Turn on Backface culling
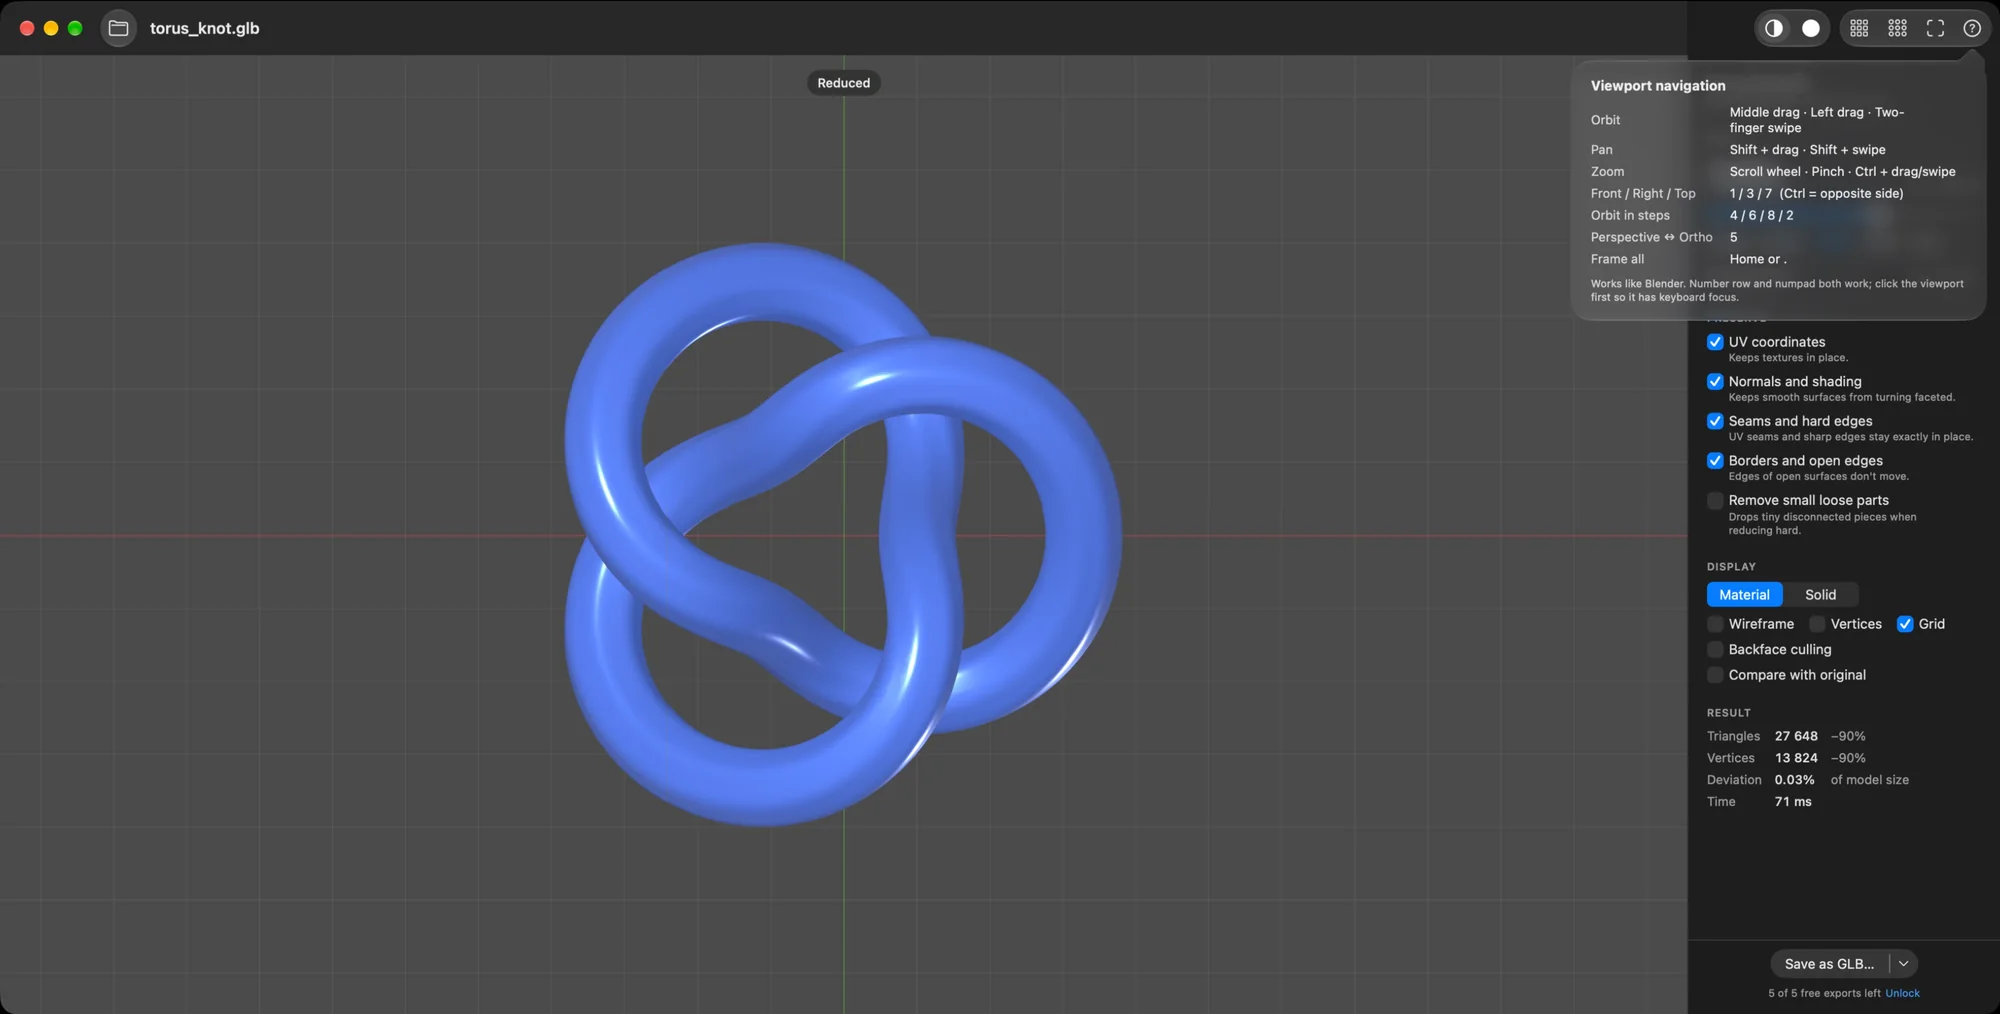 1715,649
